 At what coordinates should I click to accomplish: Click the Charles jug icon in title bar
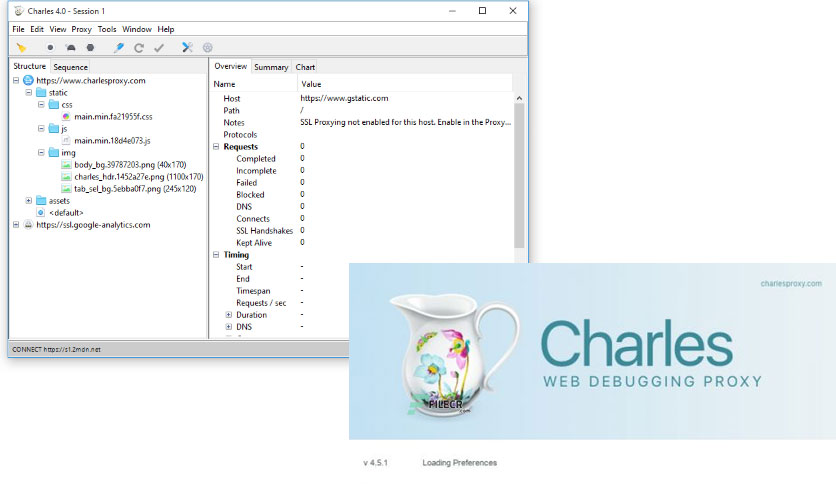(x=19, y=11)
